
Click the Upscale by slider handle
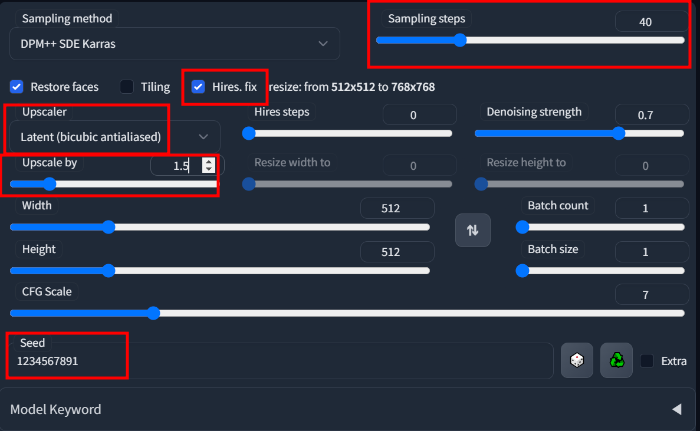point(50,184)
